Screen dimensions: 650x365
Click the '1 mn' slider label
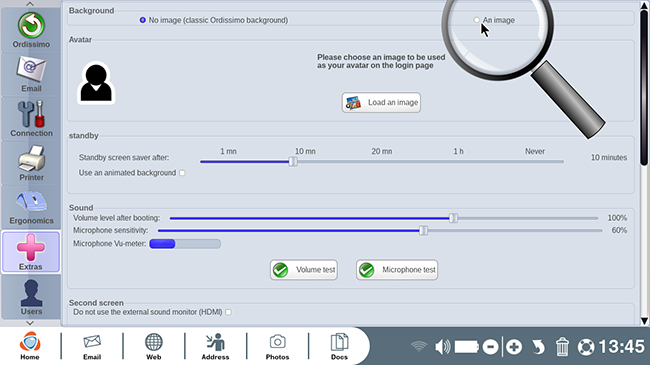228,151
